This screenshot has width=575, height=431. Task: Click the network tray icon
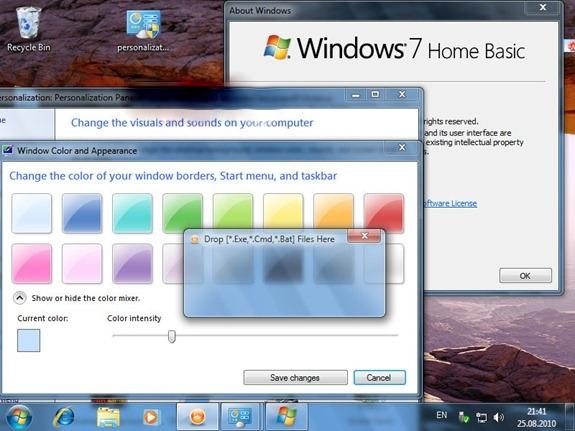(x=481, y=417)
